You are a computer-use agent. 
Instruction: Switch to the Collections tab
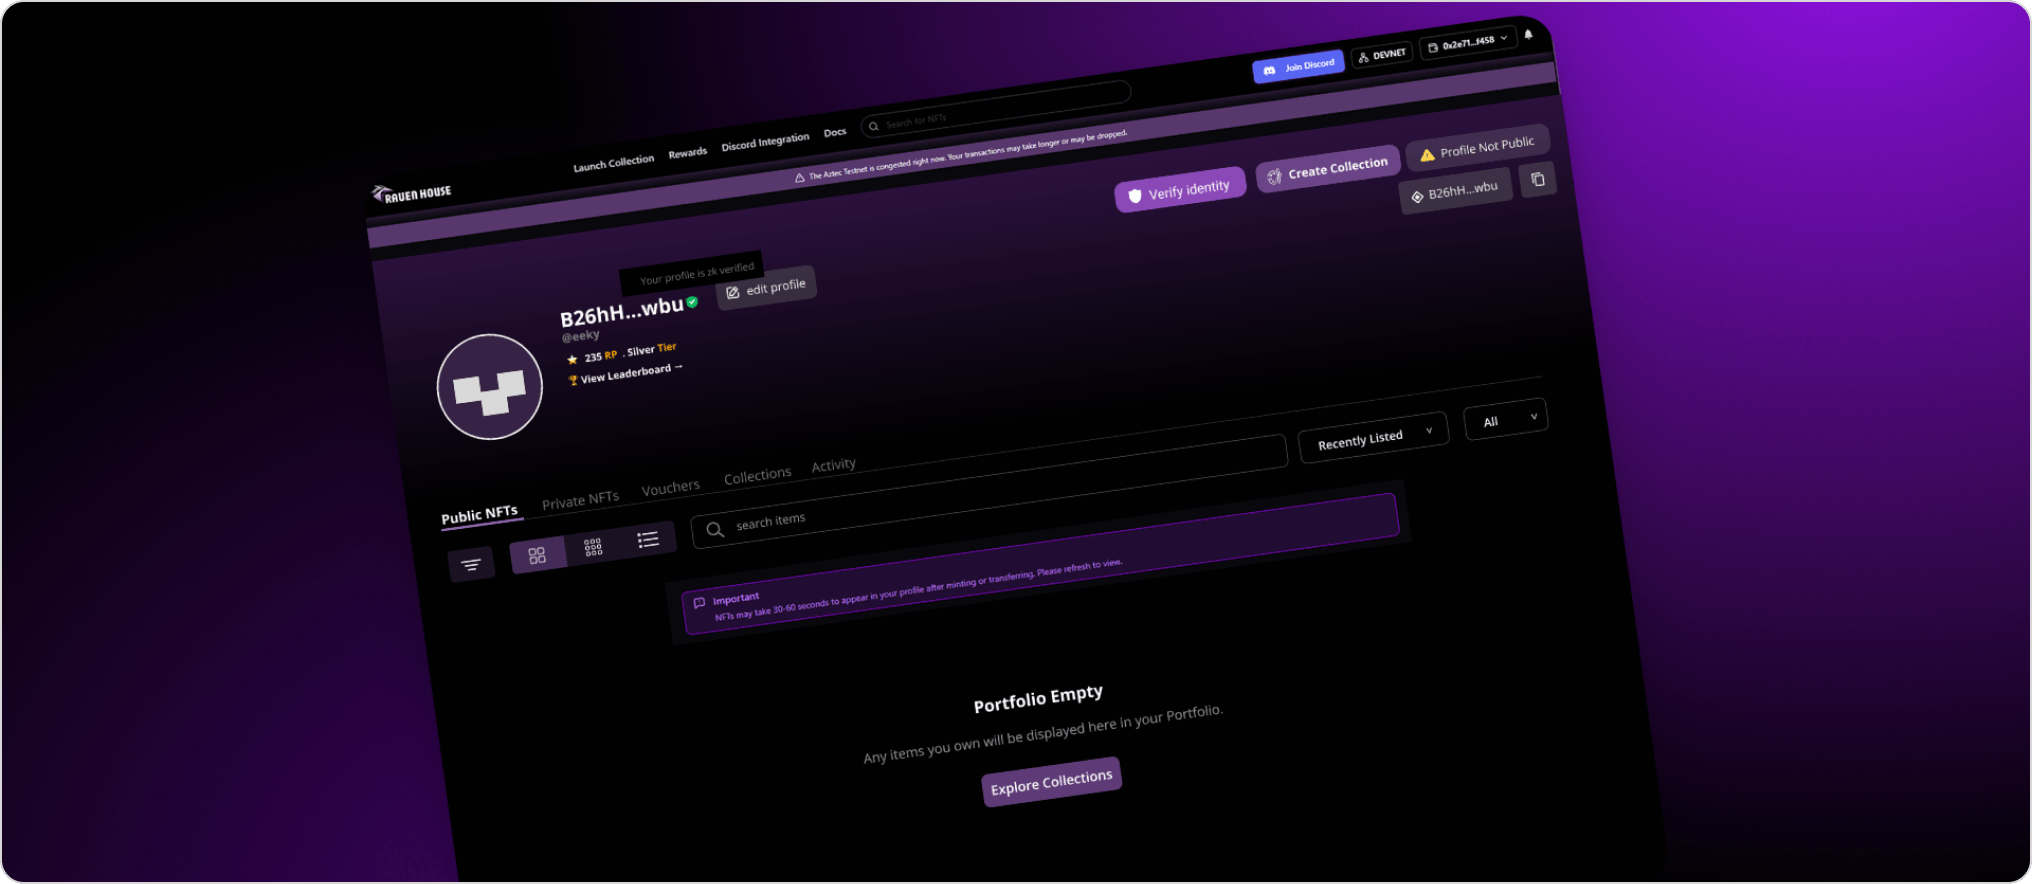click(757, 476)
